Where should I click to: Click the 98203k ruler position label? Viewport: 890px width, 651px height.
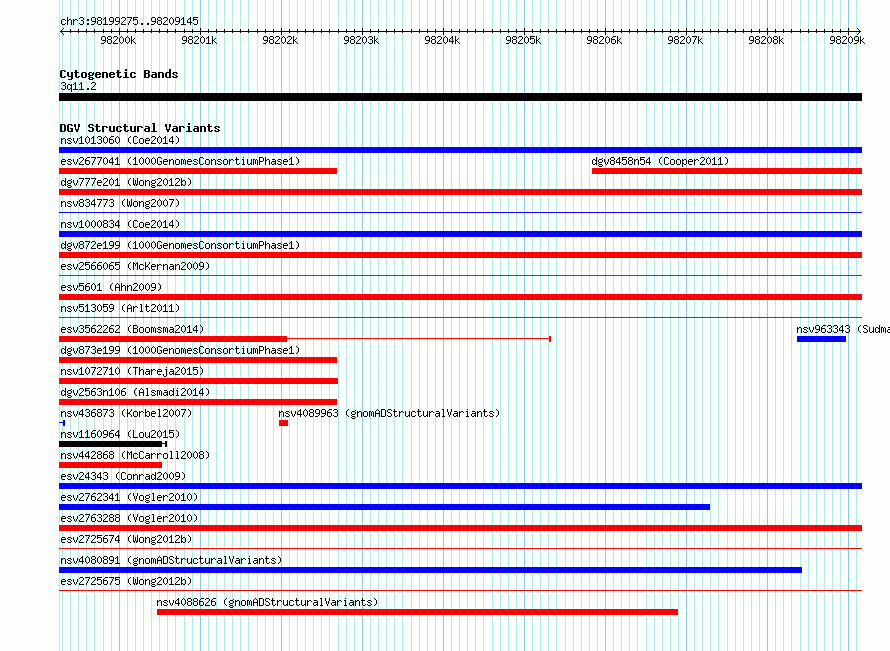click(361, 40)
